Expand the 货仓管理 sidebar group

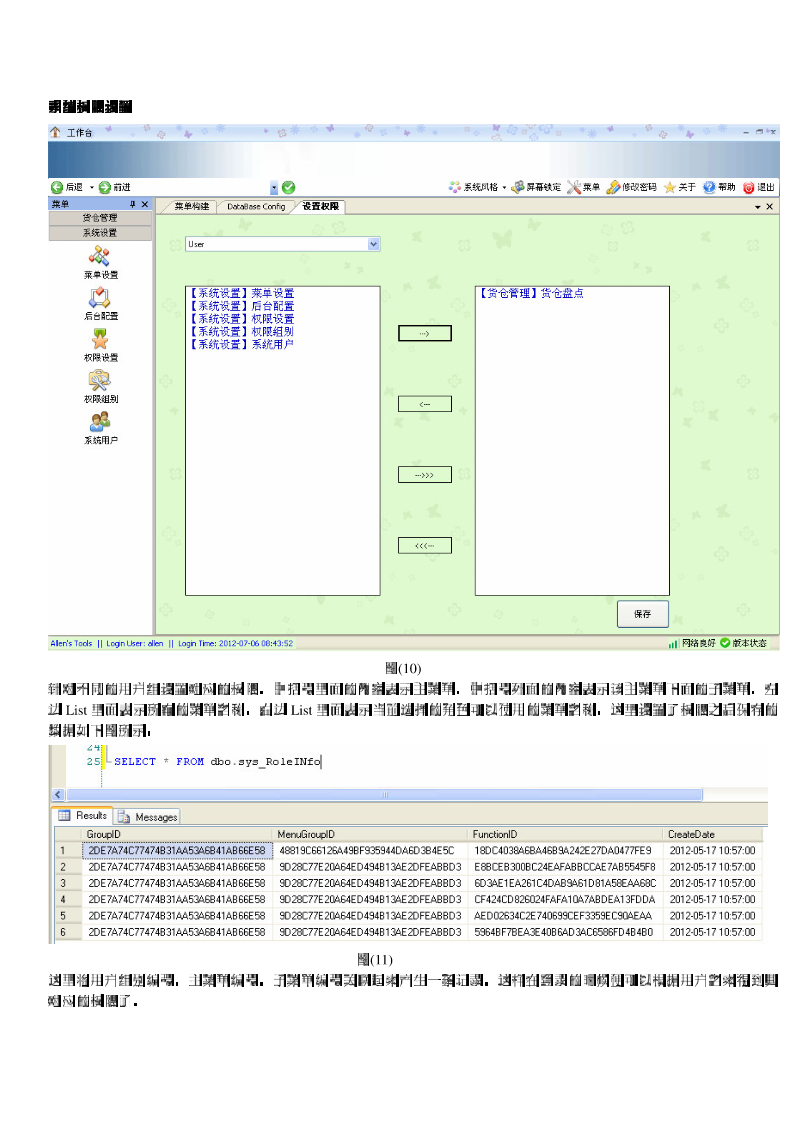[100, 218]
